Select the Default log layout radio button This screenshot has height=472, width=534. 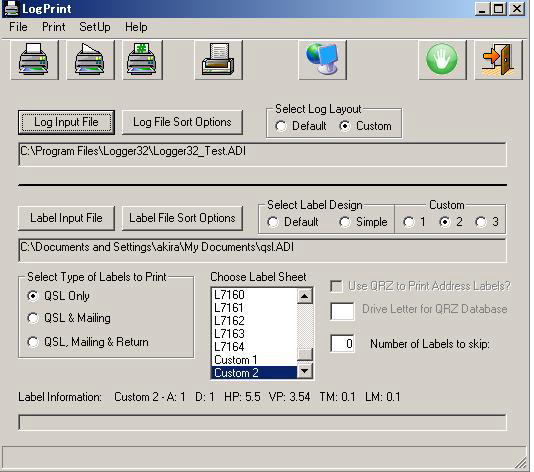(281, 126)
